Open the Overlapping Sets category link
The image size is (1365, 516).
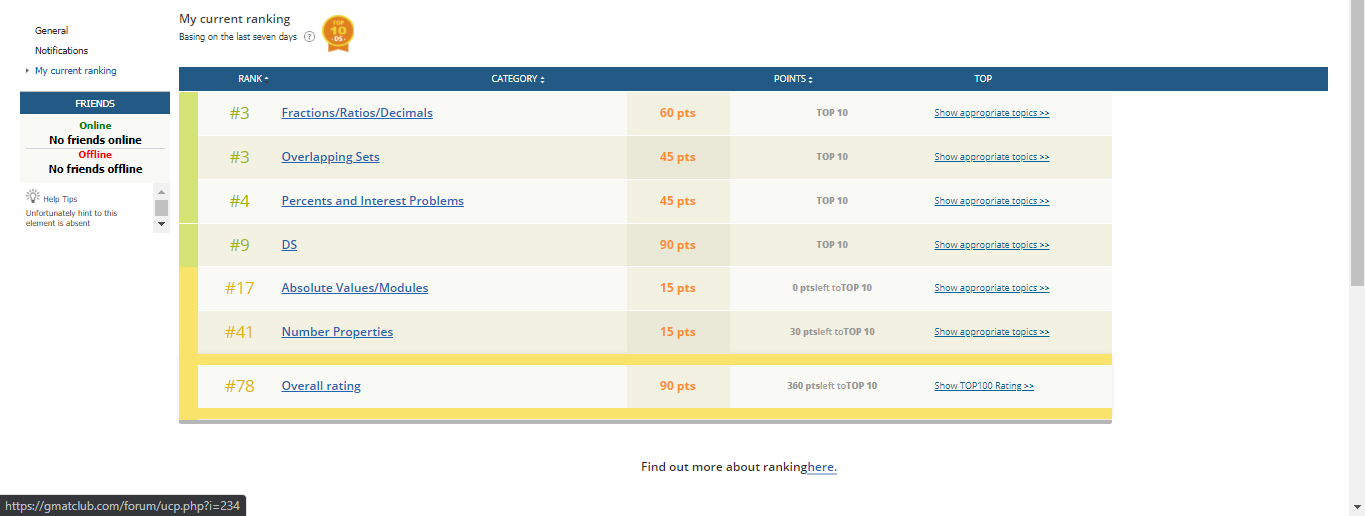(331, 157)
